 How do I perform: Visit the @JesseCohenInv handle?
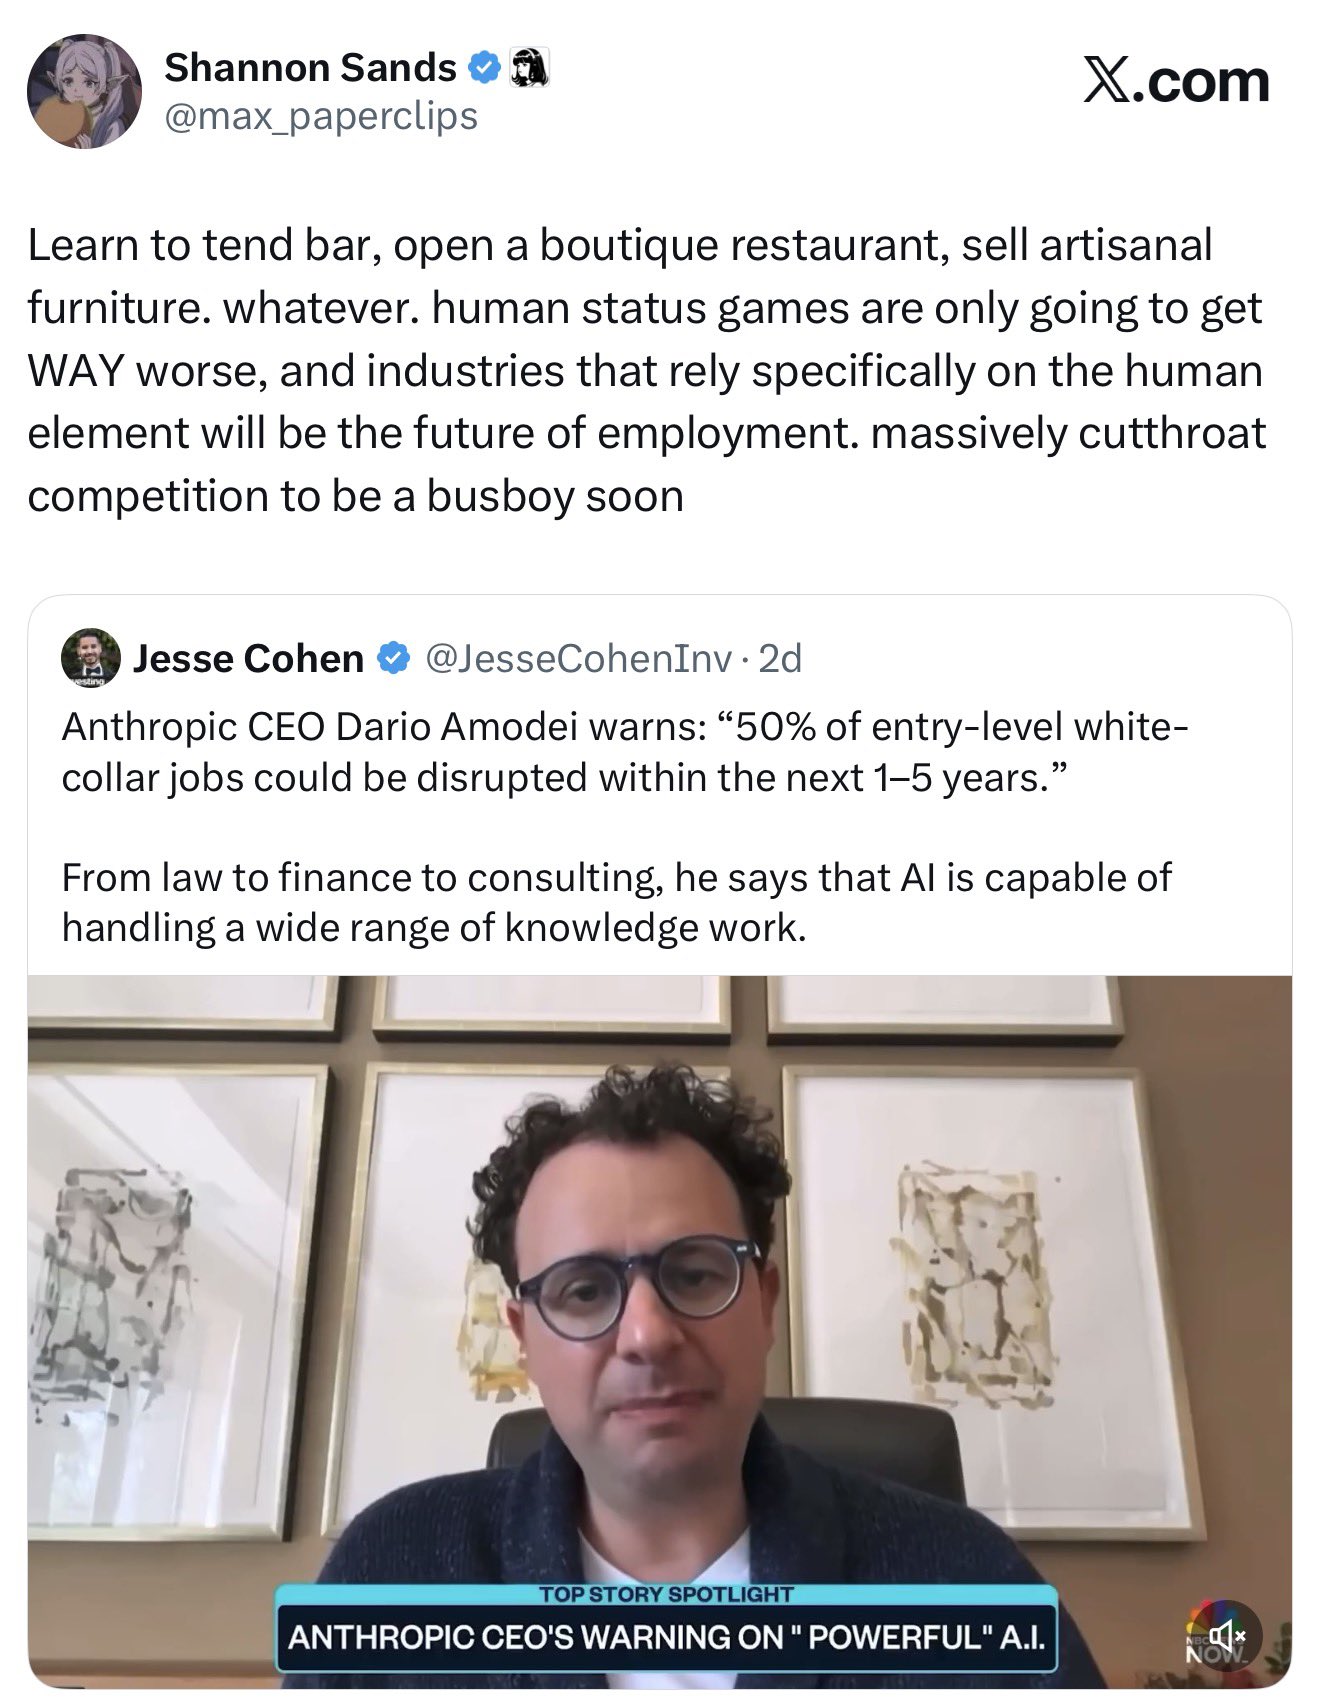pyautogui.click(x=578, y=658)
